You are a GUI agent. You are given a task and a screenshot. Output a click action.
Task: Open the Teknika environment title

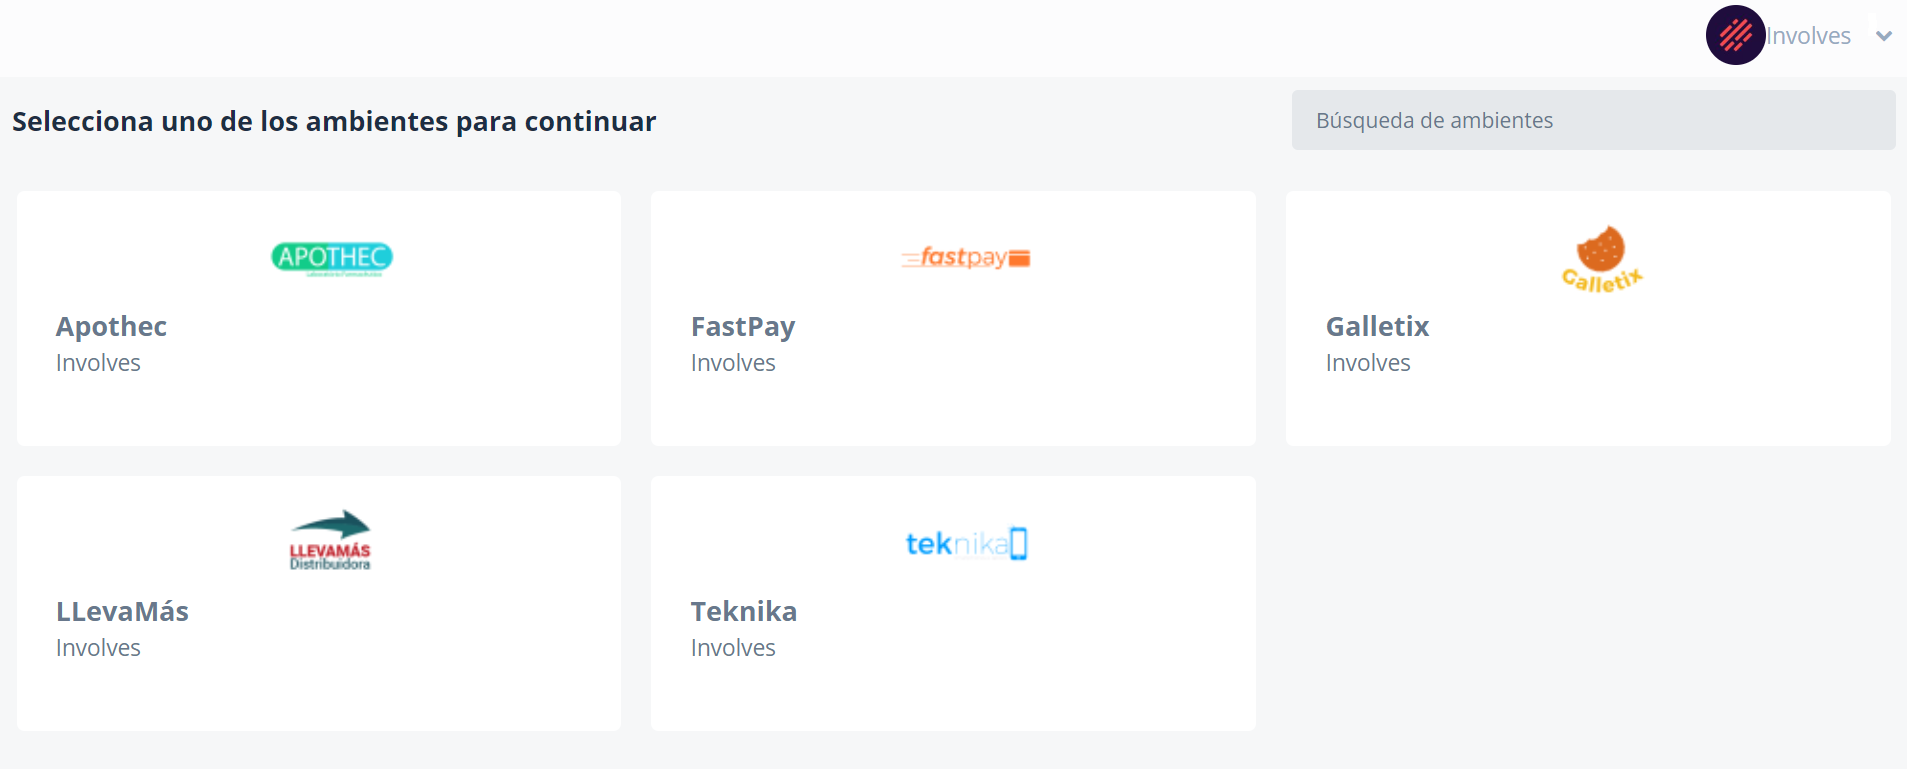(744, 612)
